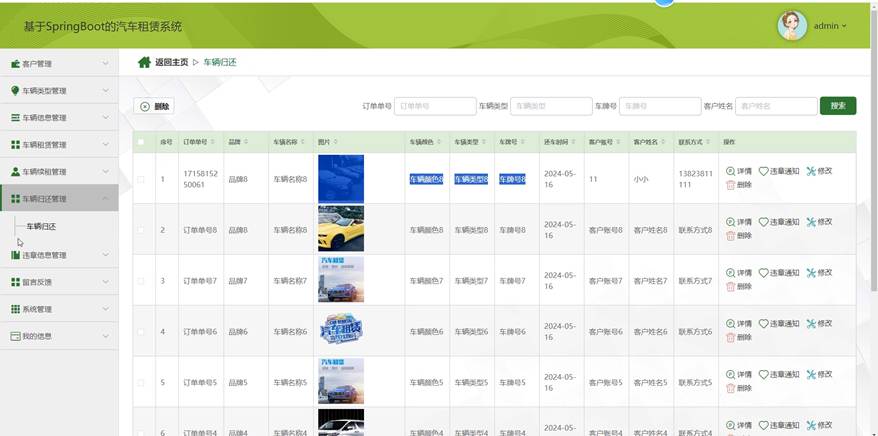This screenshot has width=878, height=436.
Task: Click 删除 trash icon in row 4
Action: [730, 337]
